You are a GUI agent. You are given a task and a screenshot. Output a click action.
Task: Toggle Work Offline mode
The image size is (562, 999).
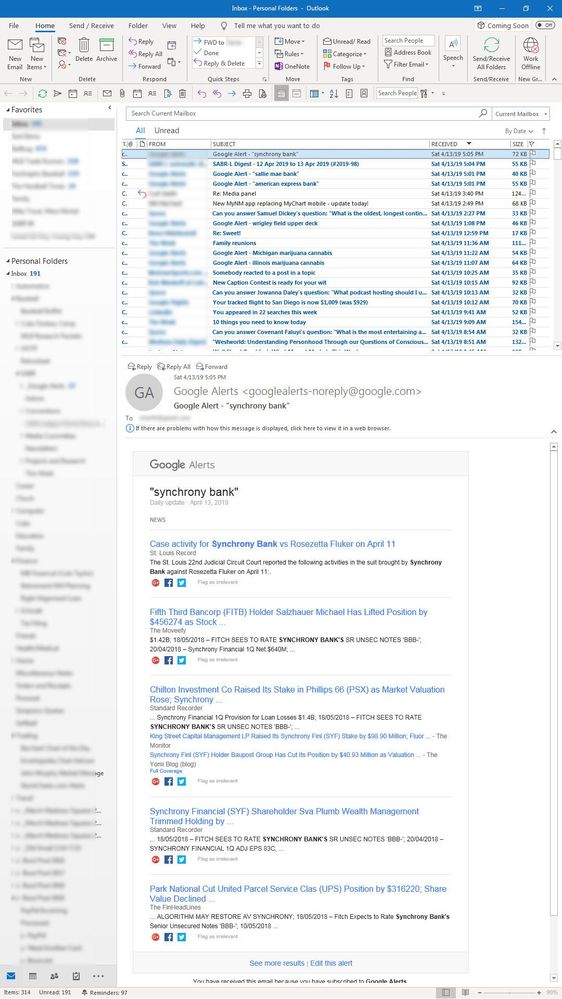[x=530, y=54]
